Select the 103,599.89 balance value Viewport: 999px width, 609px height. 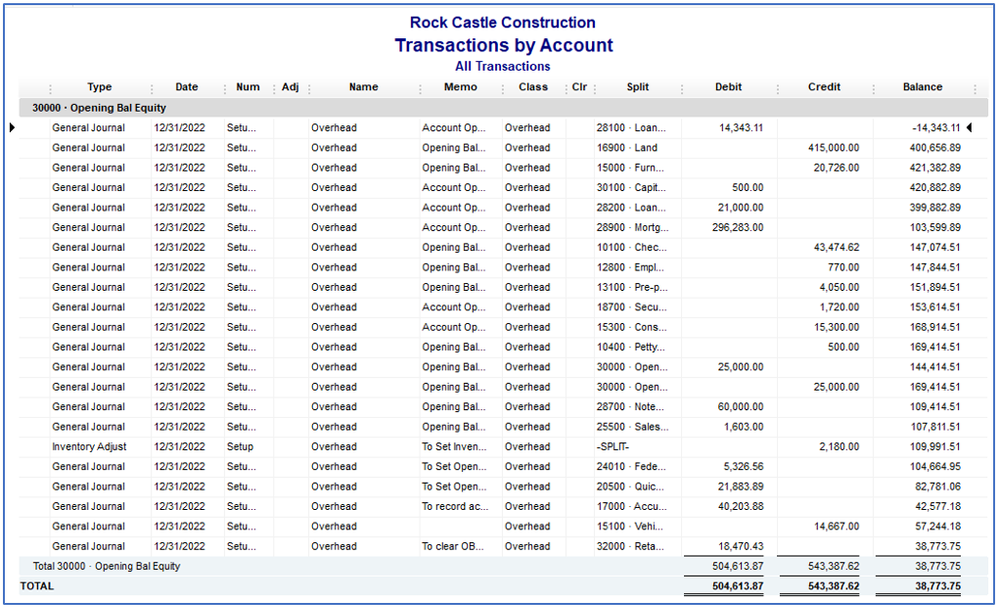coord(935,227)
